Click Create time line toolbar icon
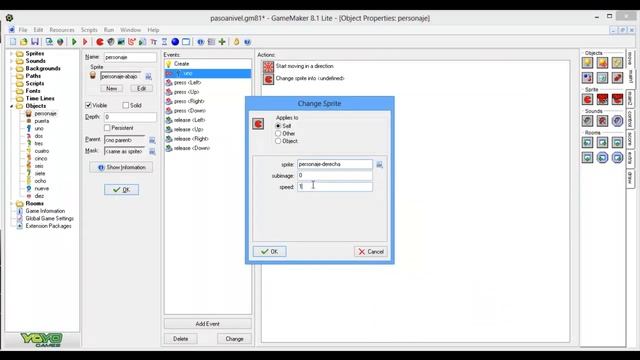 [164, 42]
